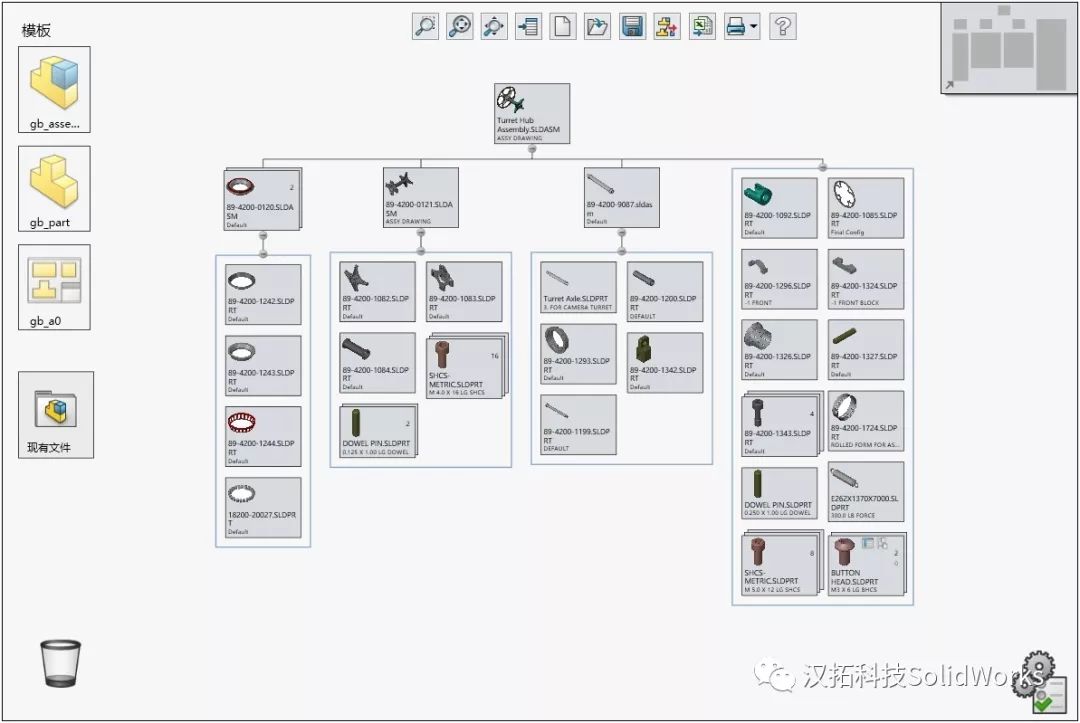Select the teal 89-4200-1092.SLDPRT node
This screenshot has width=1080, height=723.
pos(780,209)
